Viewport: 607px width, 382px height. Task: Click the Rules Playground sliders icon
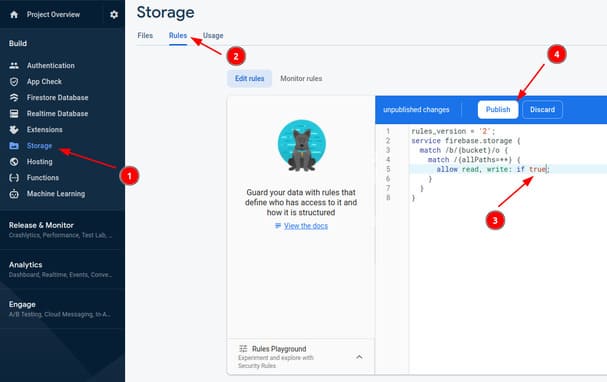click(x=243, y=349)
